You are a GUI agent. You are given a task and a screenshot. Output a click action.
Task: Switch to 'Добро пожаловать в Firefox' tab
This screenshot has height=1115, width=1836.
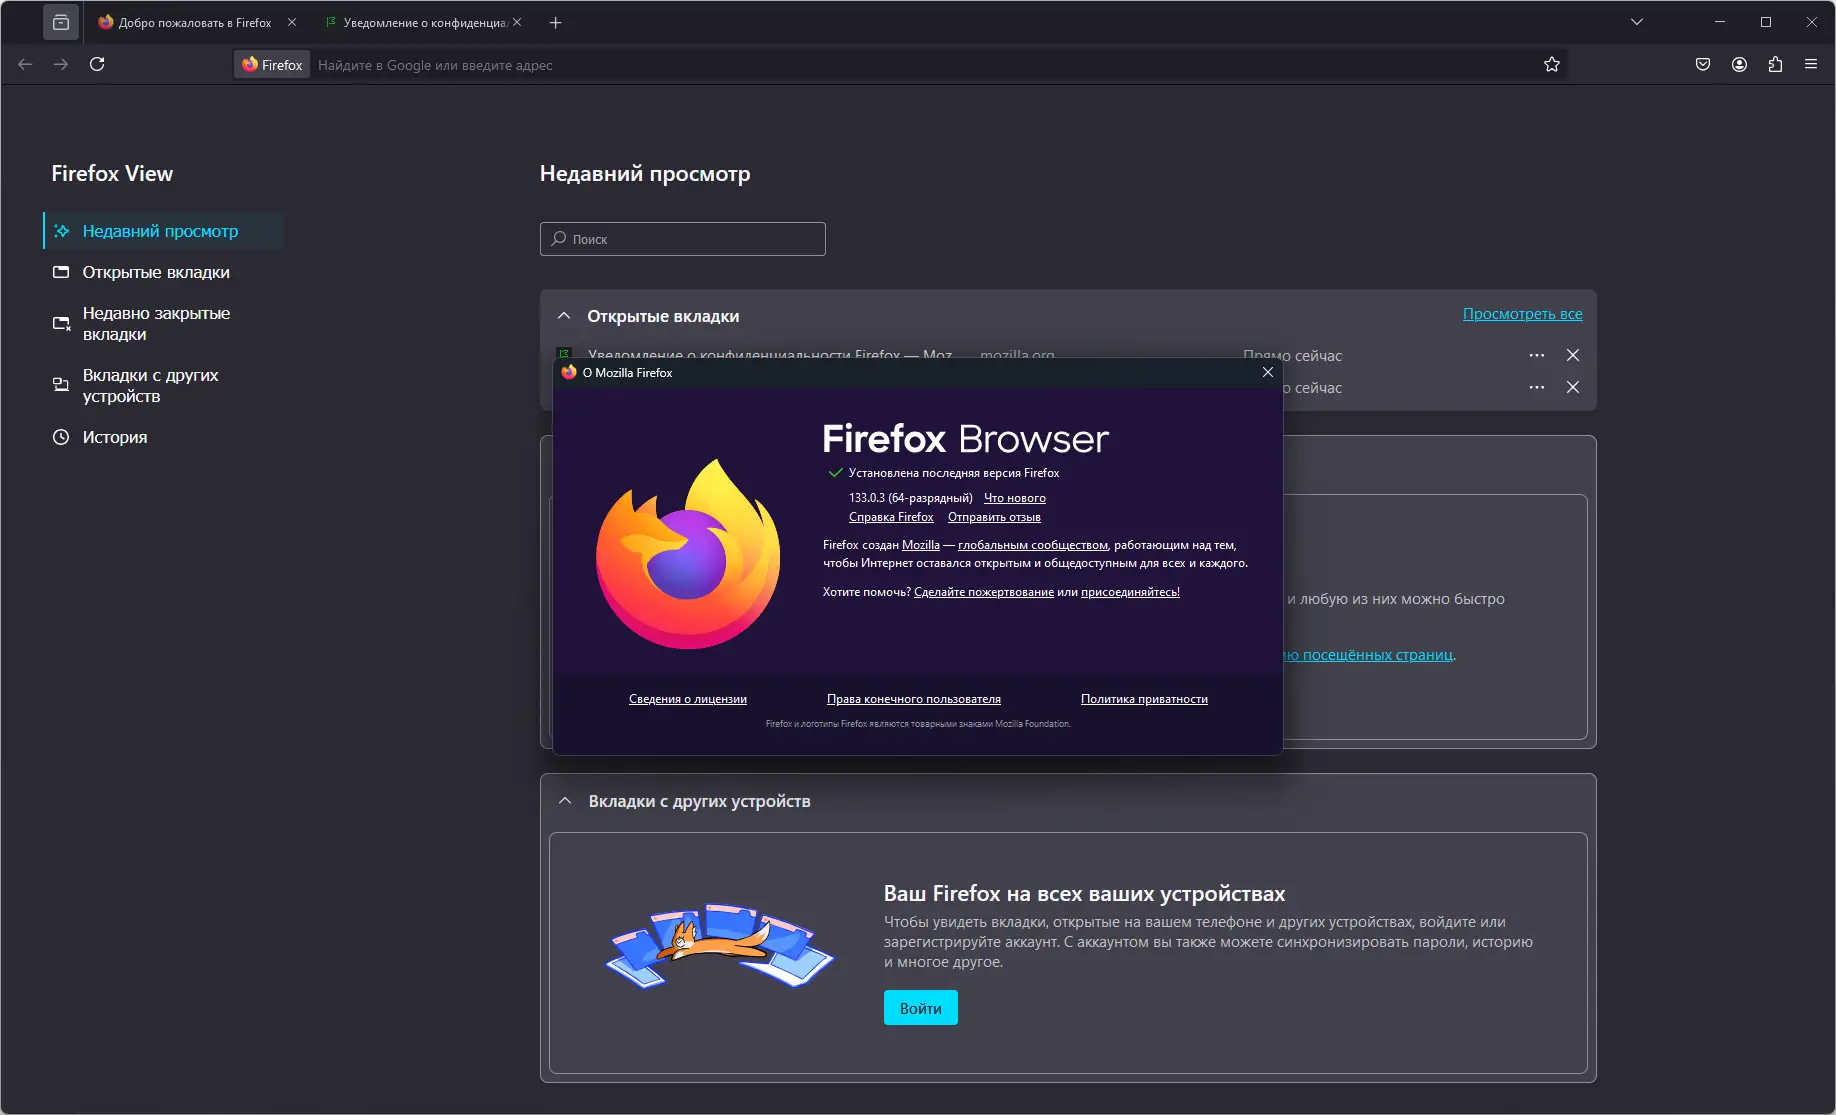click(196, 22)
